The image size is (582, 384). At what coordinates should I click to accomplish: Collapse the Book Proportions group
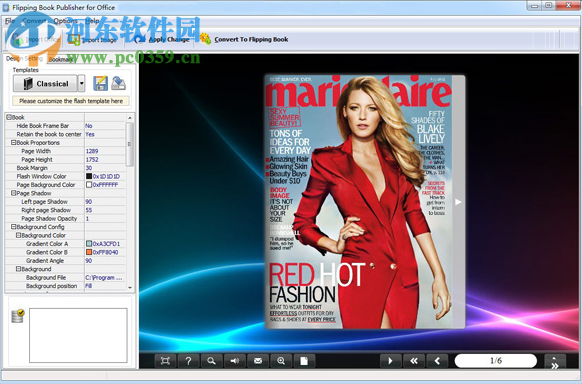tap(13, 142)
